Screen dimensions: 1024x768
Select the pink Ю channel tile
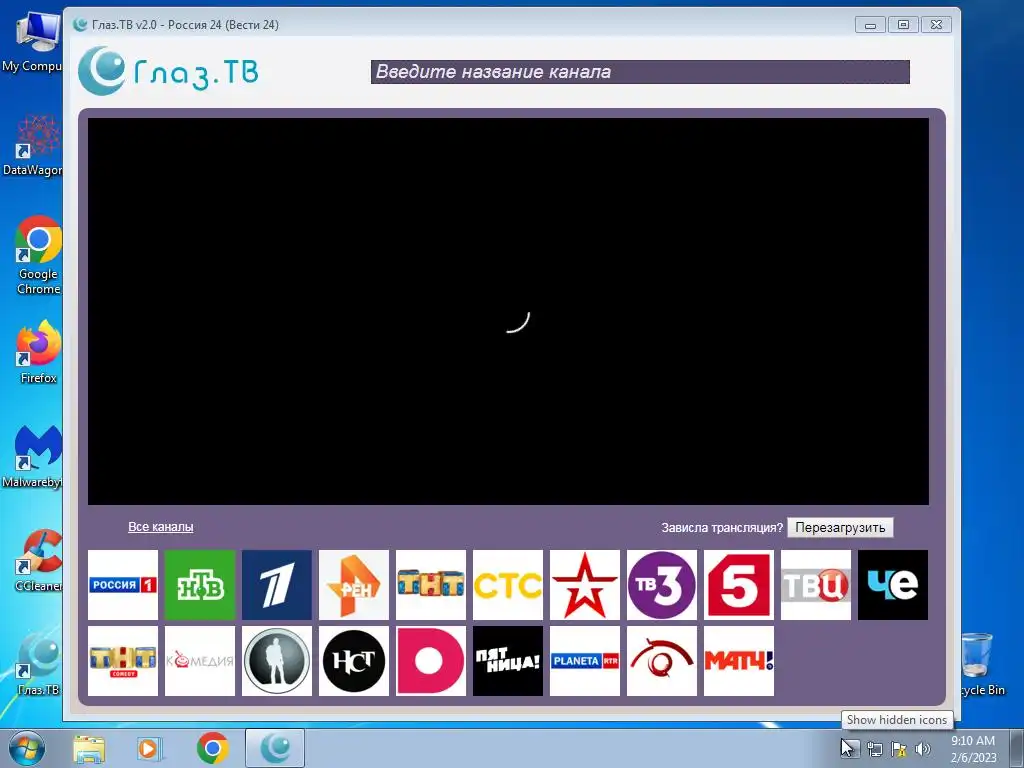(431, 661)
